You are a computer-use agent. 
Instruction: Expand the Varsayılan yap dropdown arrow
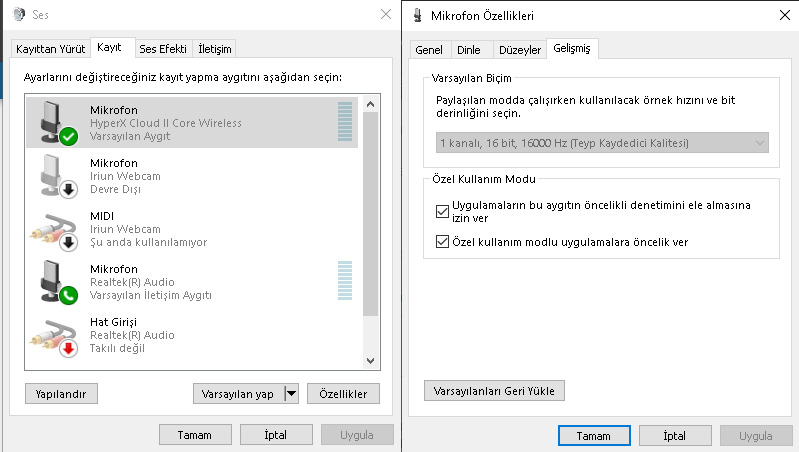pos(292,394)
